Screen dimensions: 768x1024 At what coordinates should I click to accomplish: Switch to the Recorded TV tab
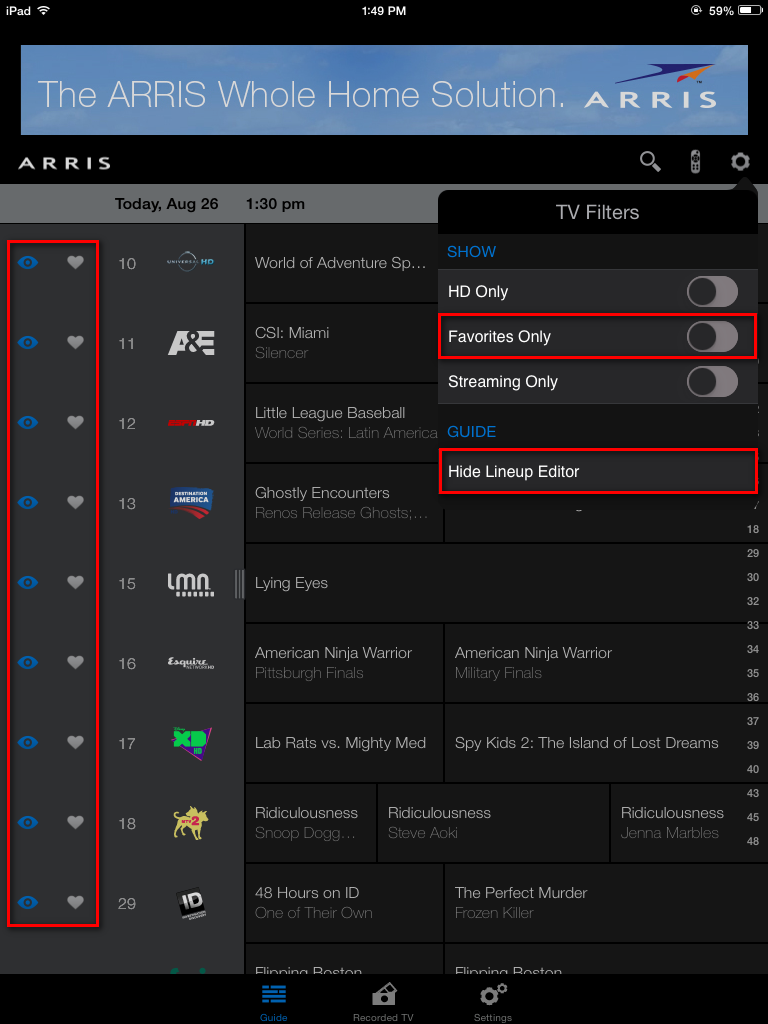[x=383, y=1002]
